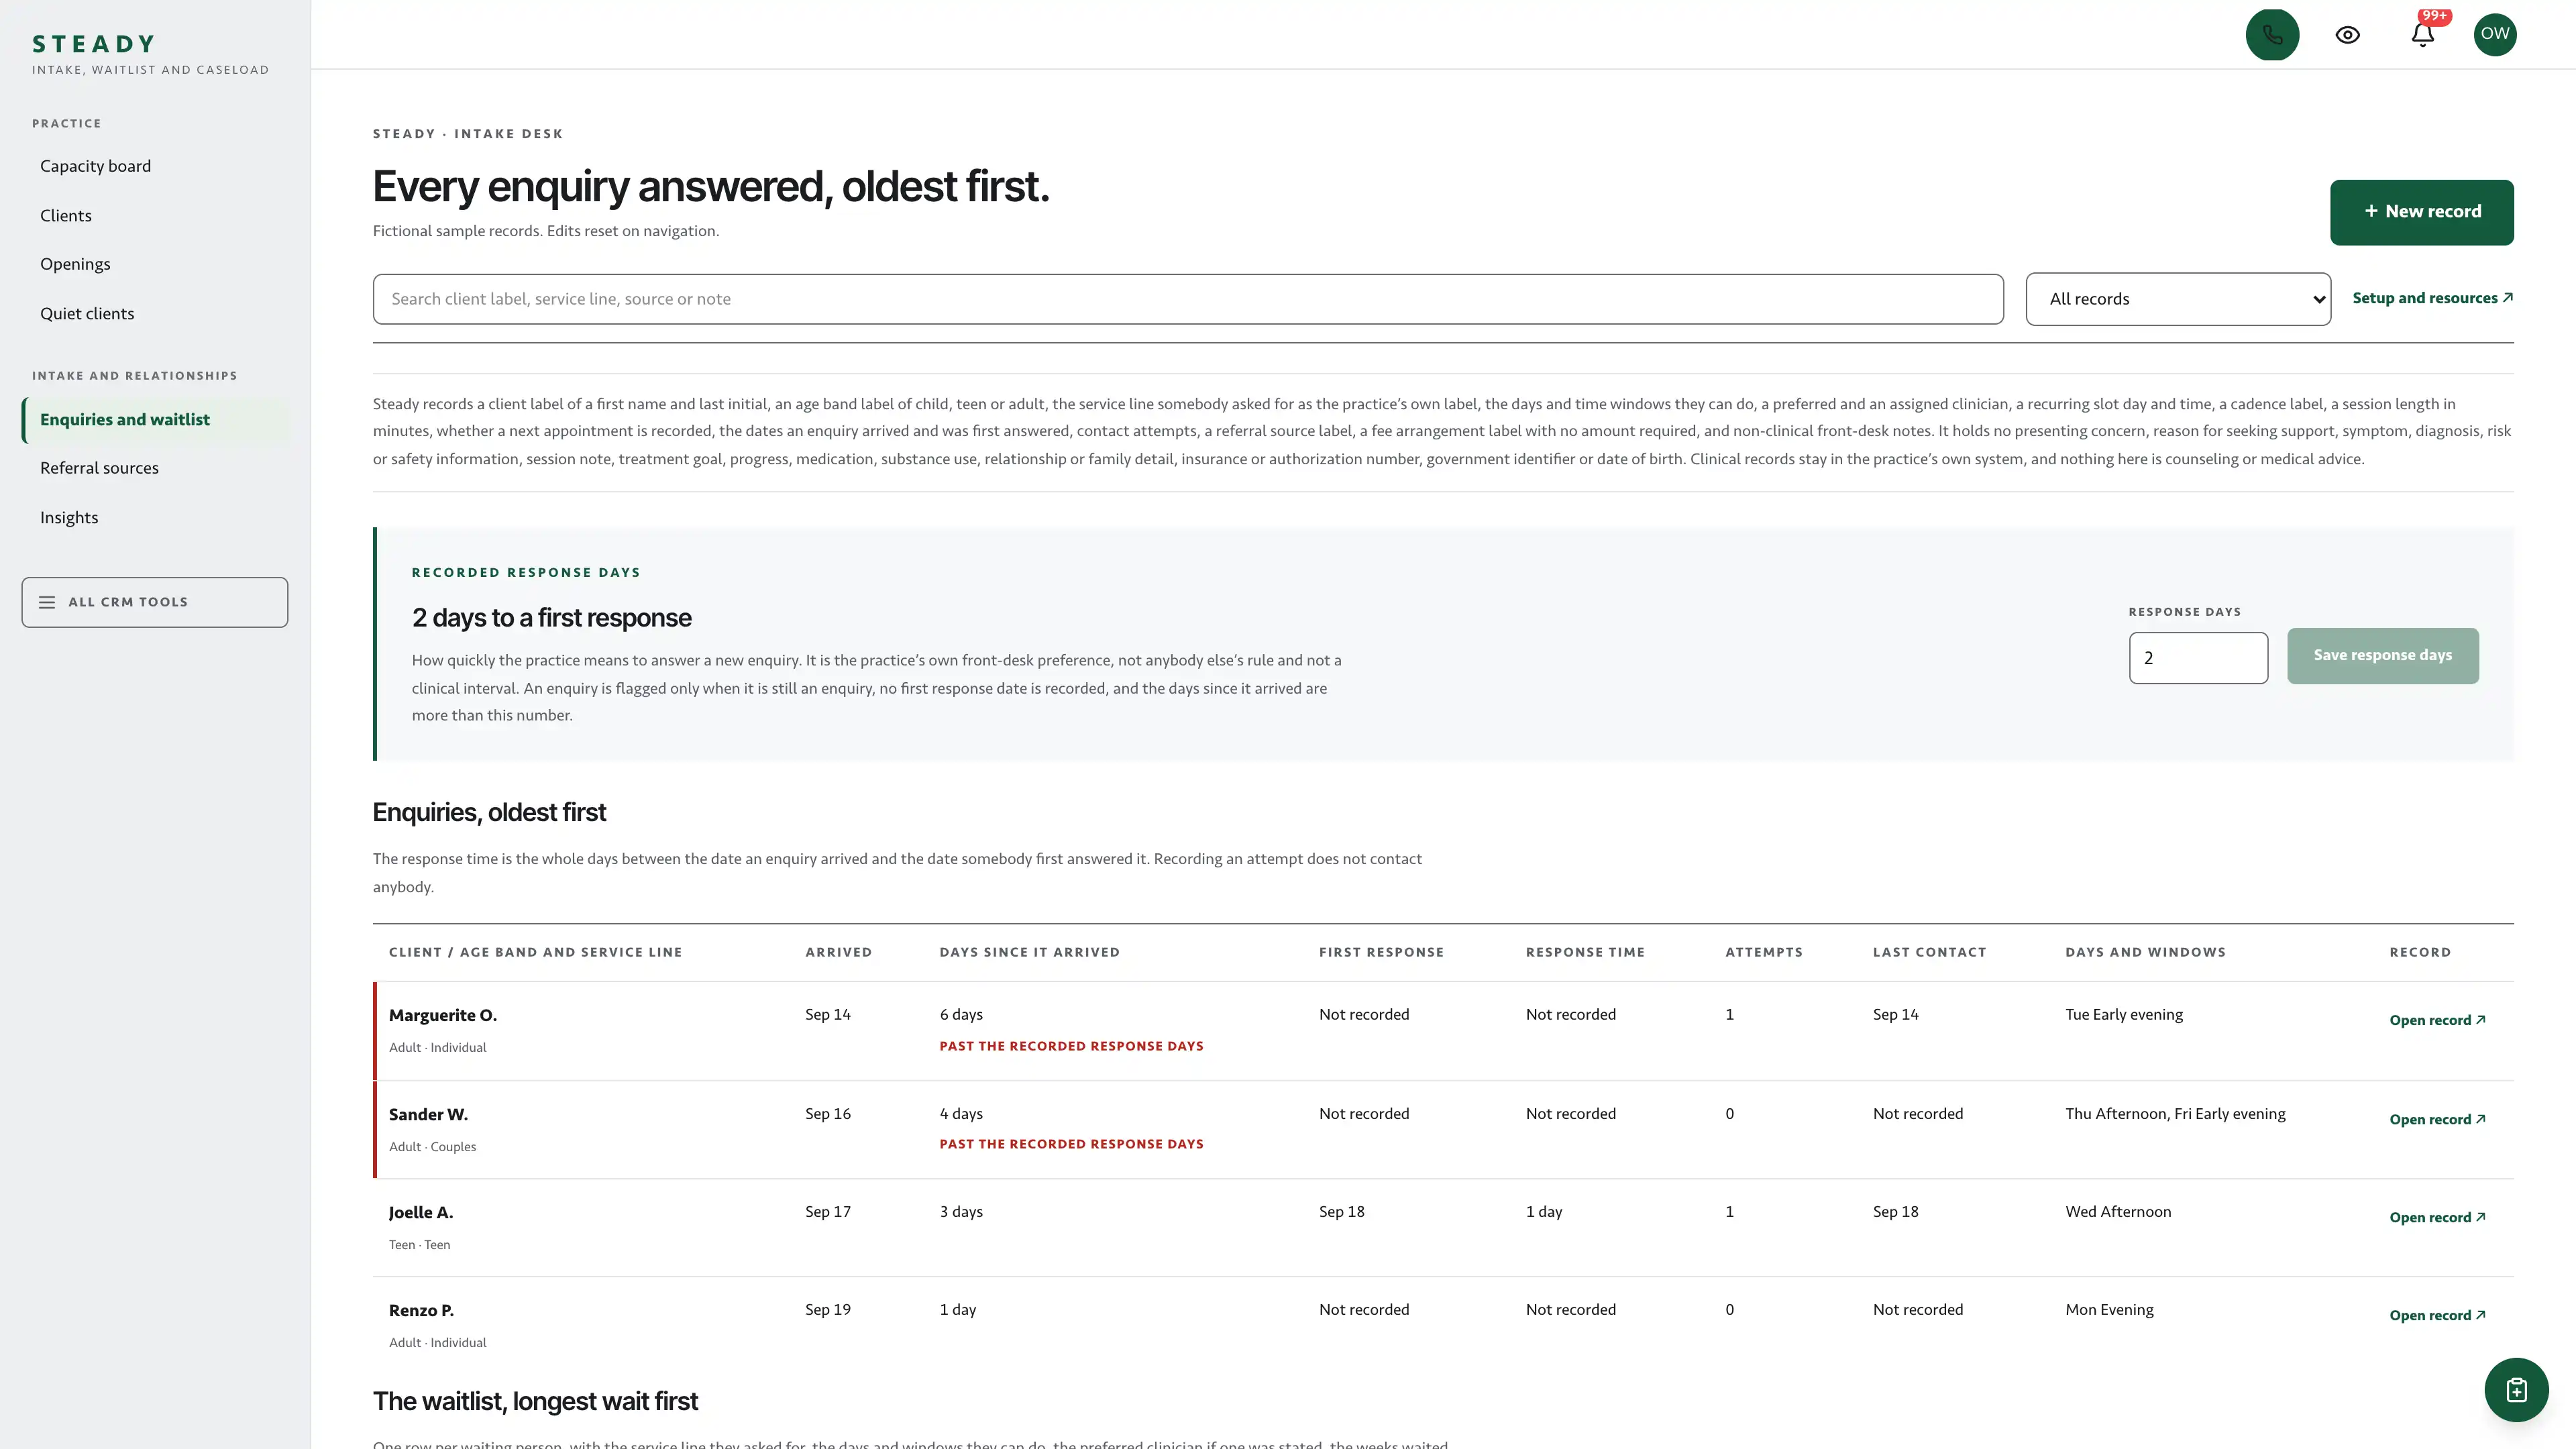Click the STEADY logo in the sidebar
2576x1449 pixels.
coord(94,44)
